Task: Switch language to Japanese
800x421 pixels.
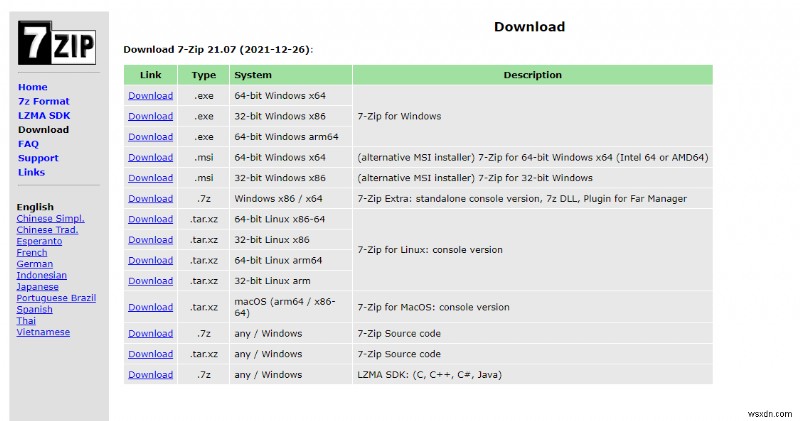Action: tap(37, 287)
